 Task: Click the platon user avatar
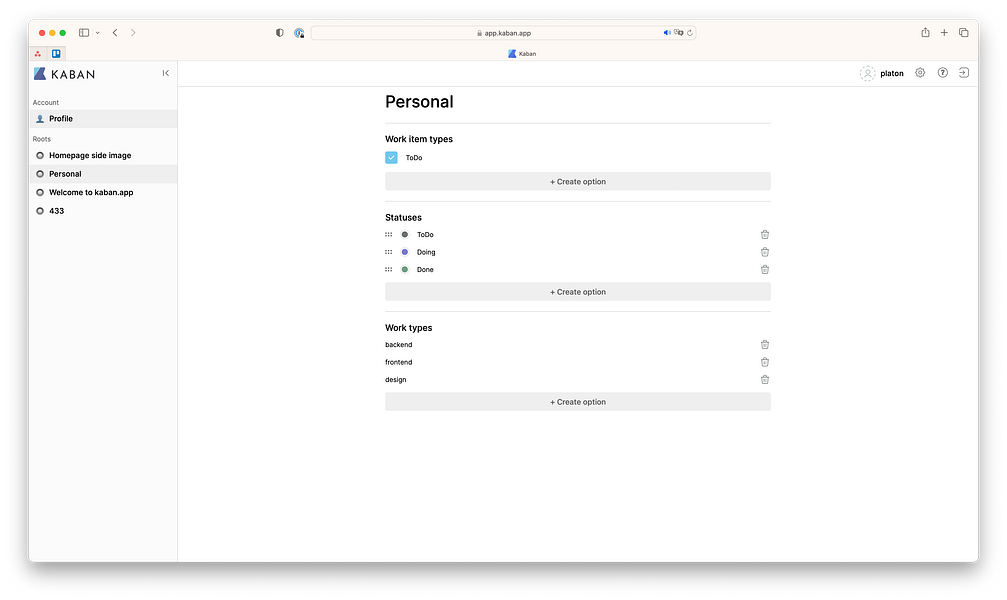[867, 73]
